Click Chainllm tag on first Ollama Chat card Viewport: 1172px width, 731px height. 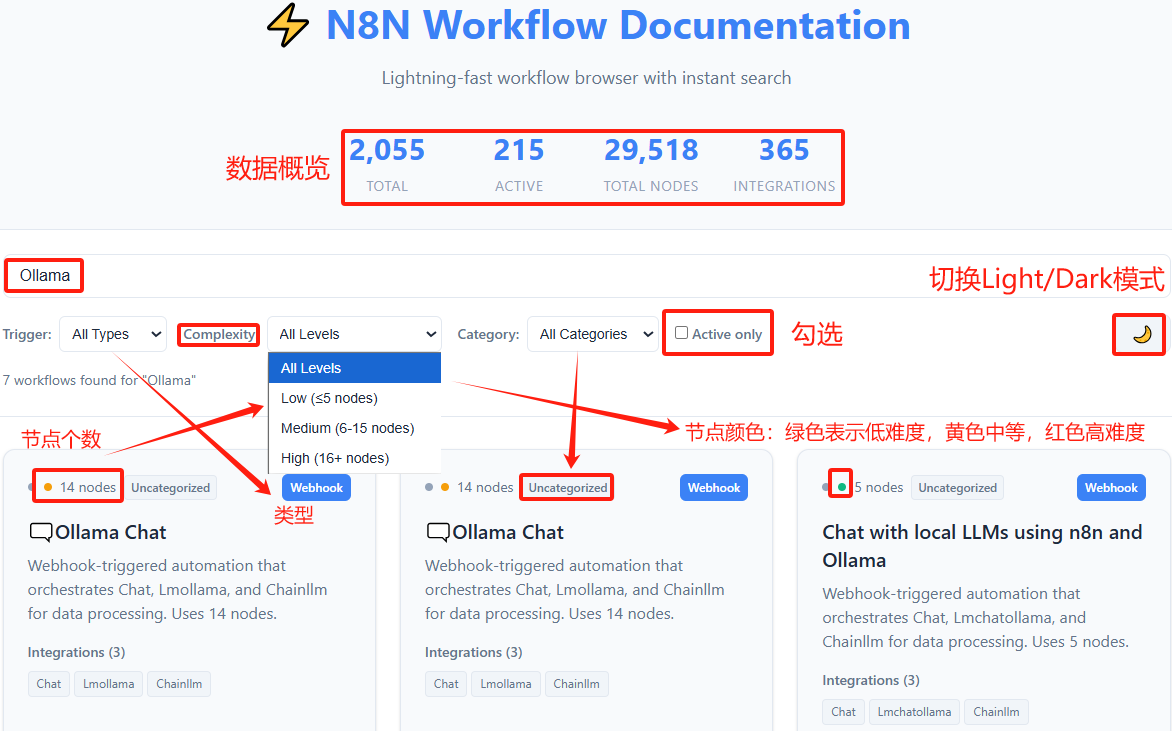[x=179, y=684]
